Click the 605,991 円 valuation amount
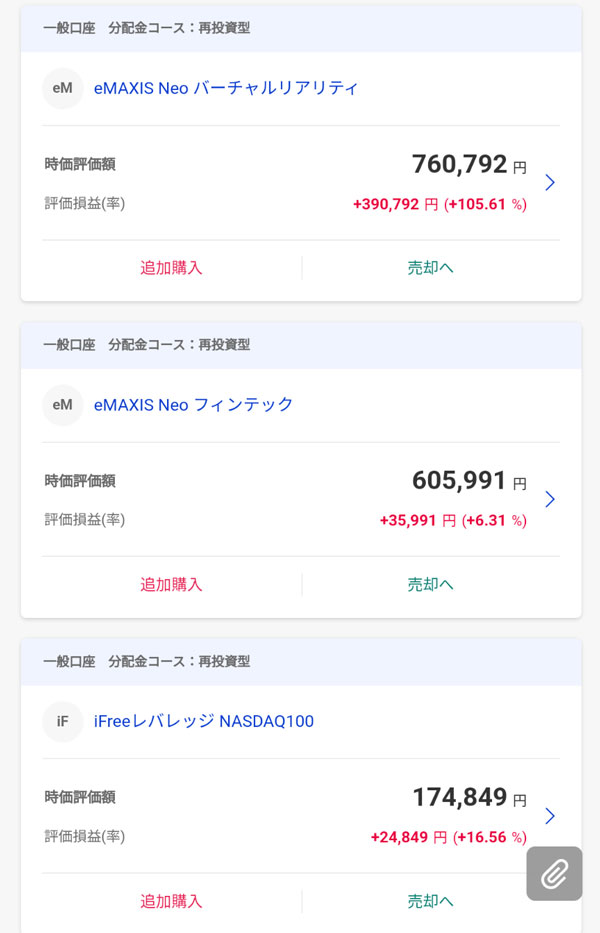This screenshot has width=600, height=933. [468, 481]
